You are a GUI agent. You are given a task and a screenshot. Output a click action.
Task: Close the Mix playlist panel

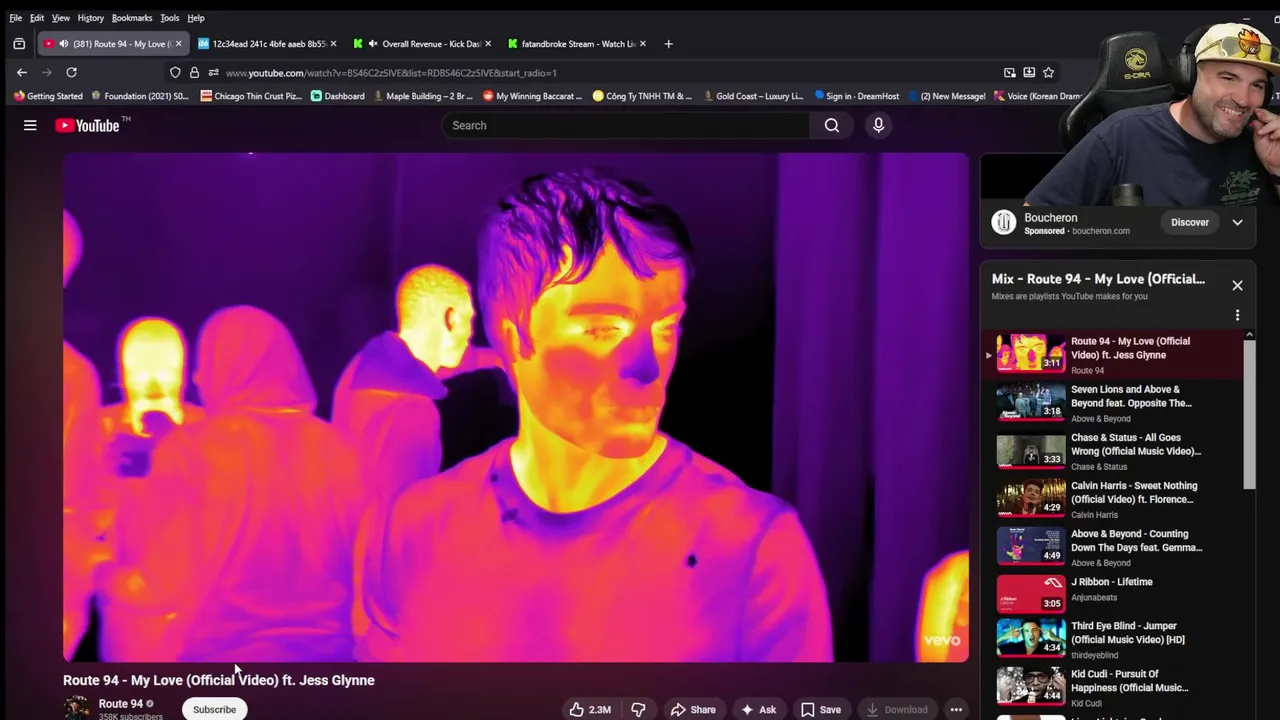(x=1237, y=285)
